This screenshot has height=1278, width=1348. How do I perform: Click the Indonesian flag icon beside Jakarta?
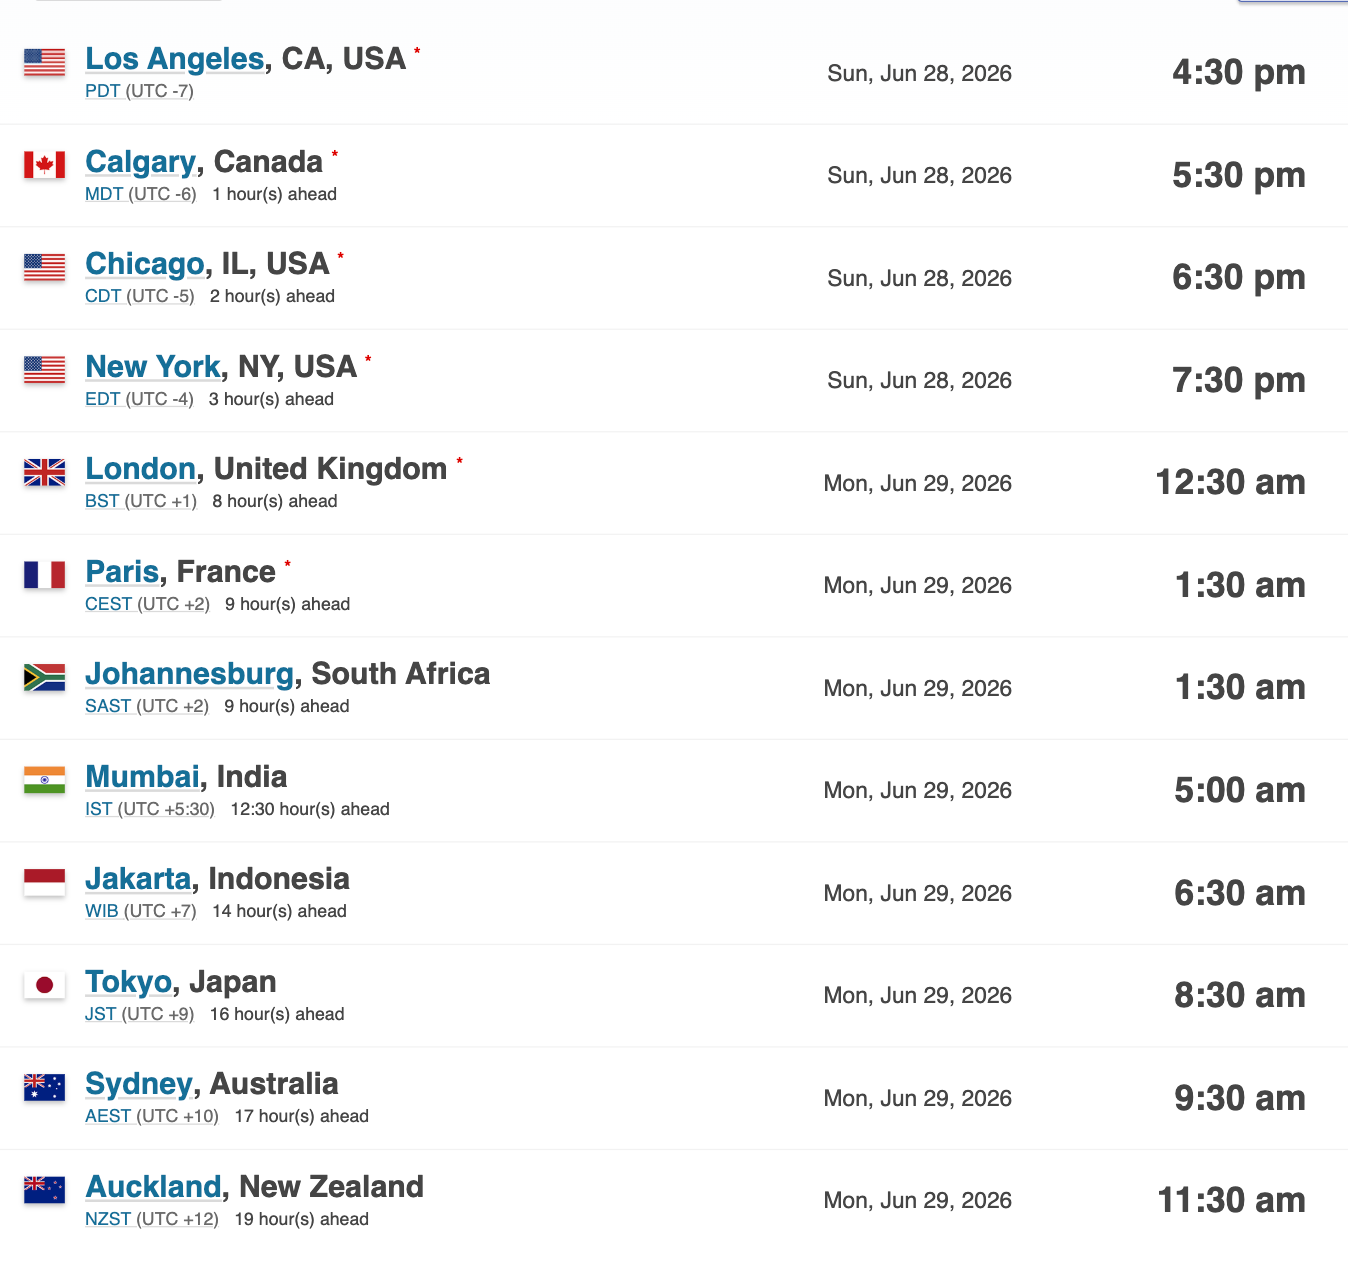[x=44, y=882]
